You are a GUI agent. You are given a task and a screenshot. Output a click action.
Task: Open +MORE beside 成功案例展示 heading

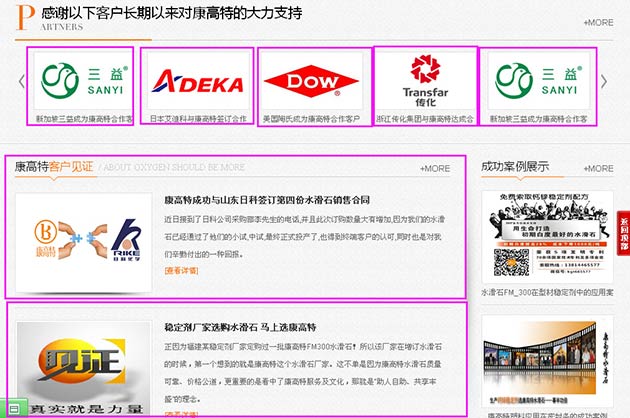pyautogui.click(x=598, y=168)
